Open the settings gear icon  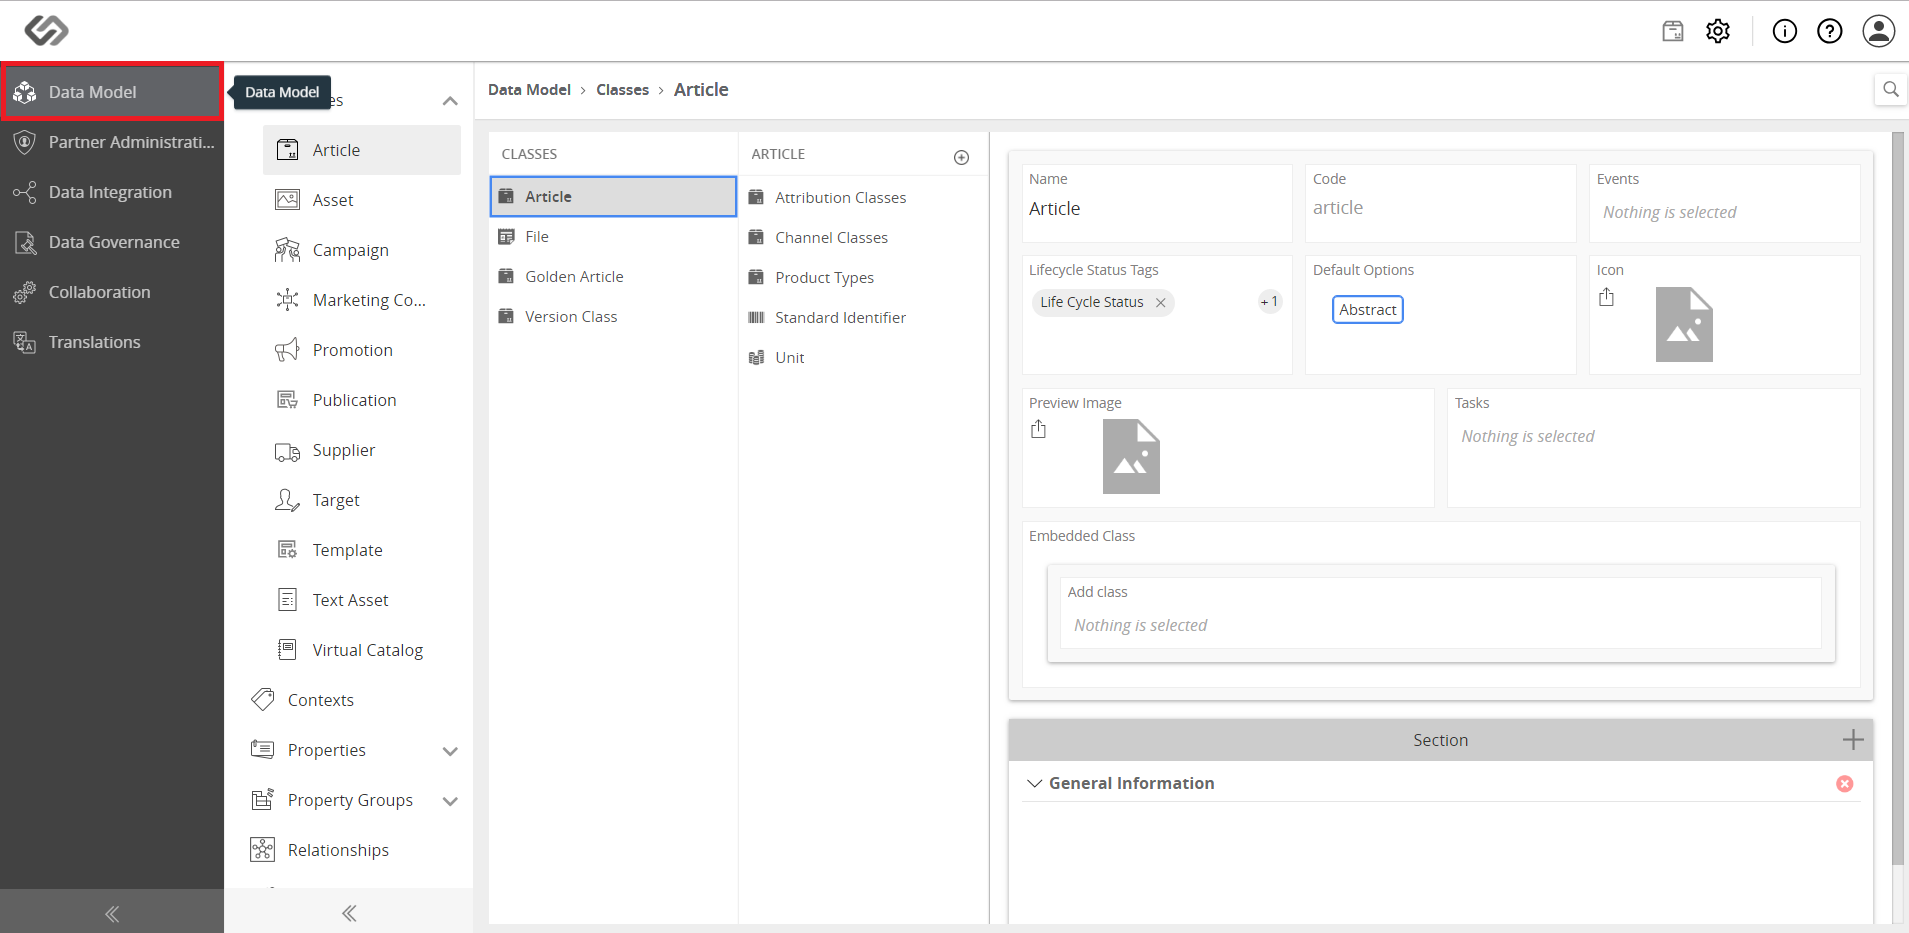click(x=1718, y=31)
